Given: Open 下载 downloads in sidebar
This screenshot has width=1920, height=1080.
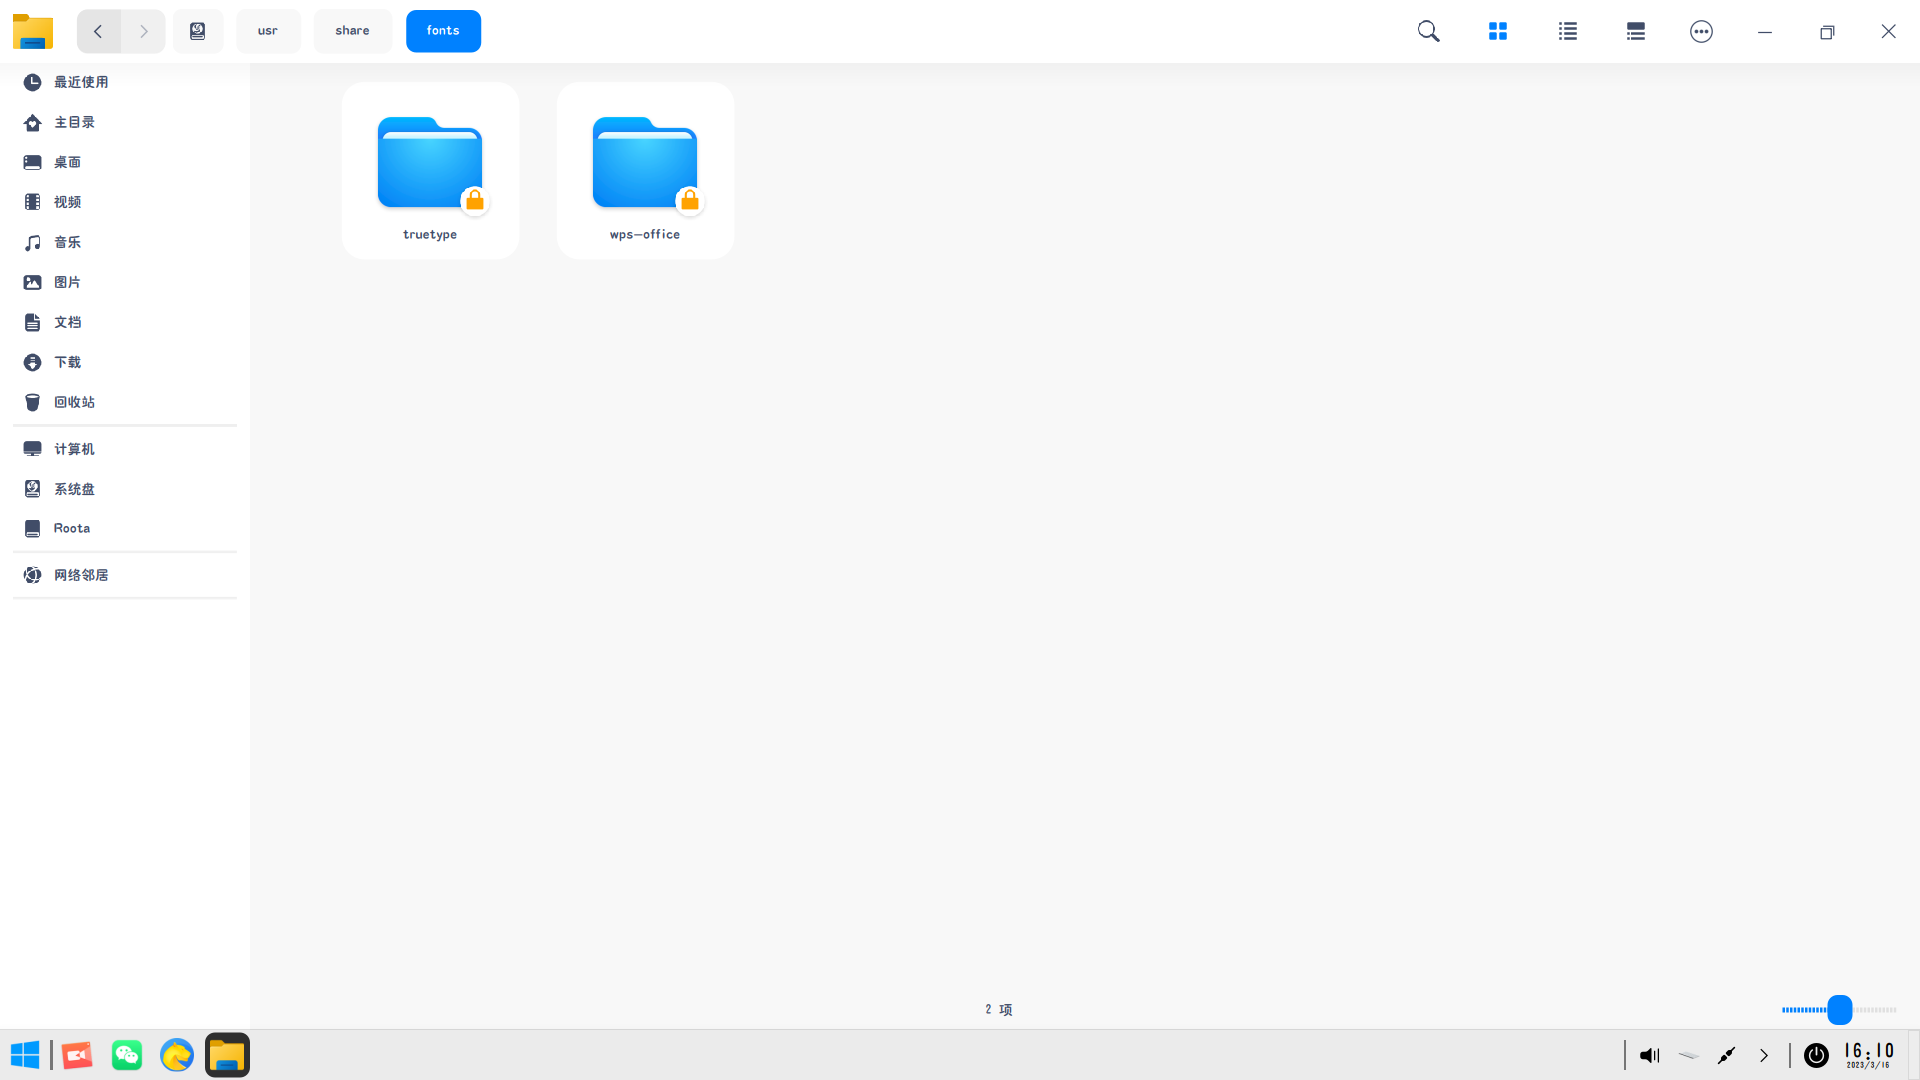Looking at the screenshot, I should [x=67, y=362].
